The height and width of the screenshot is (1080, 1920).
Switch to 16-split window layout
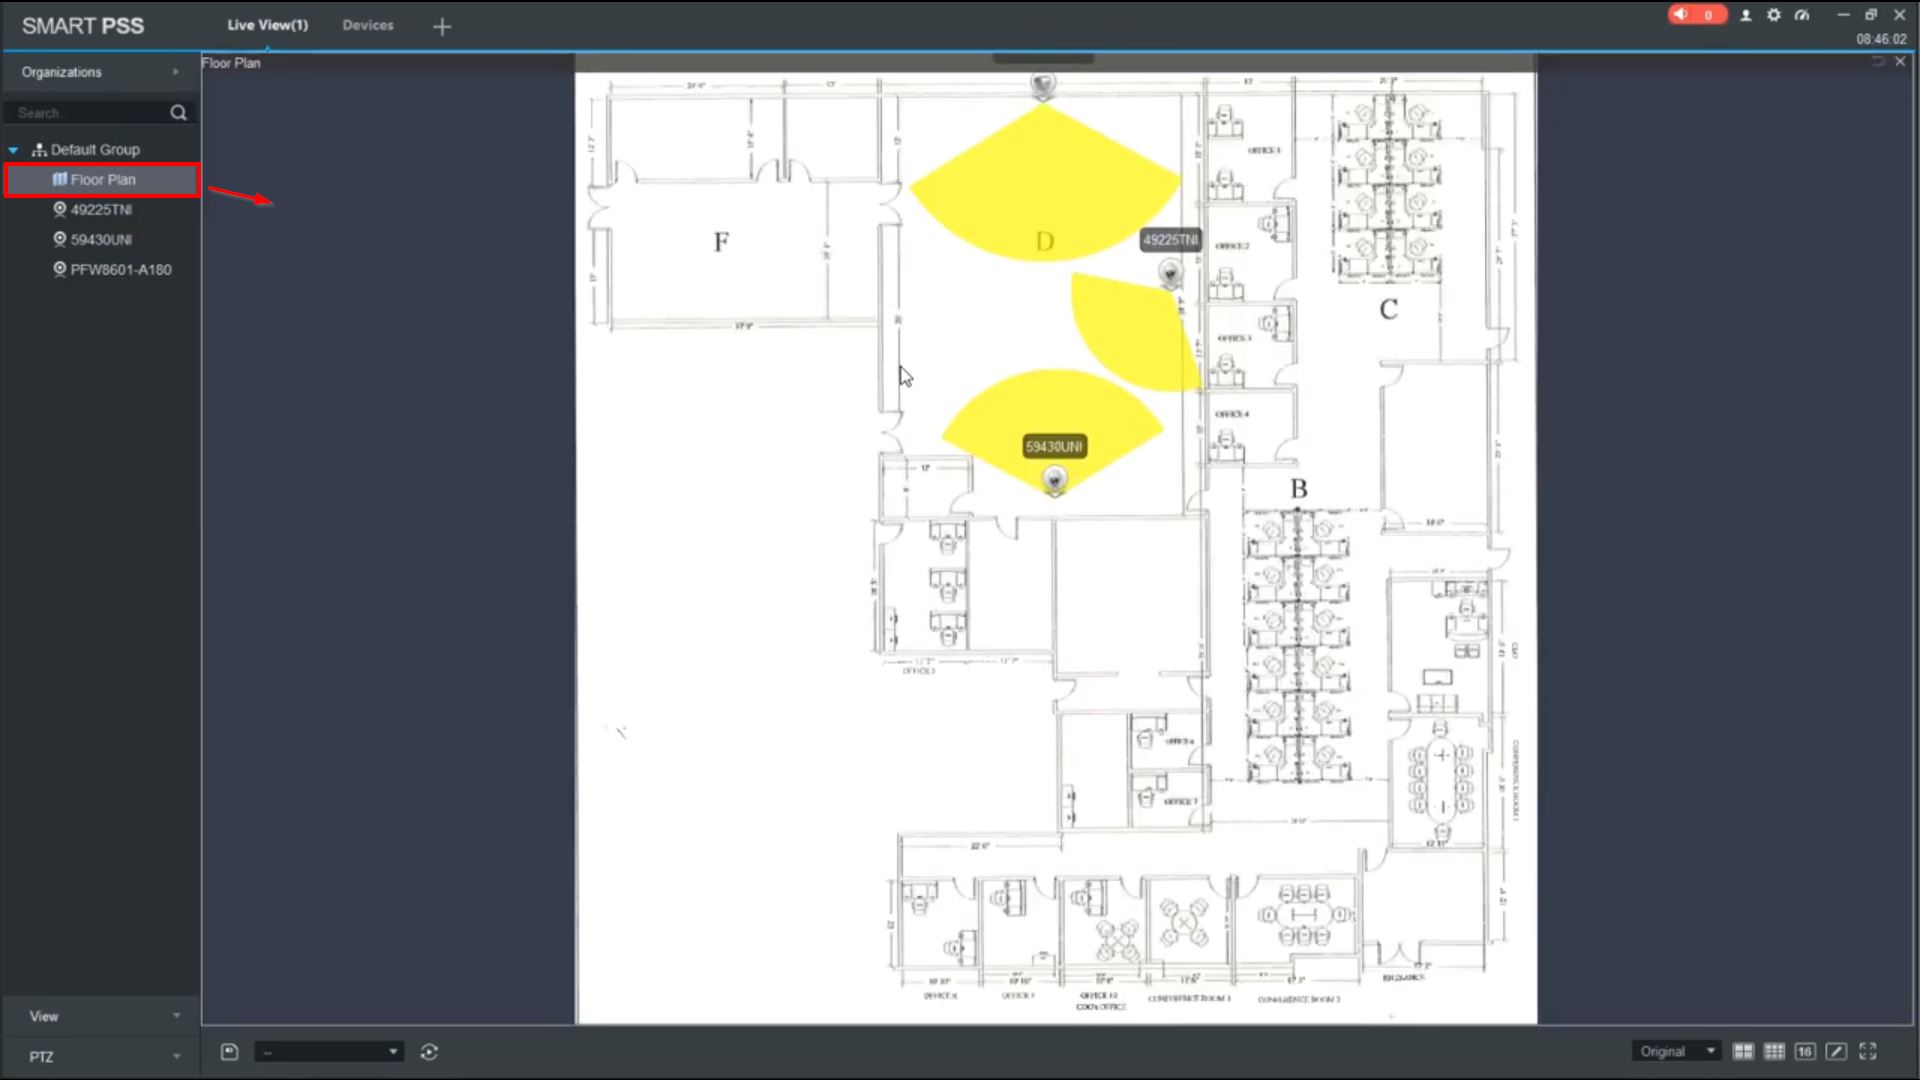pos(1805,1051)
